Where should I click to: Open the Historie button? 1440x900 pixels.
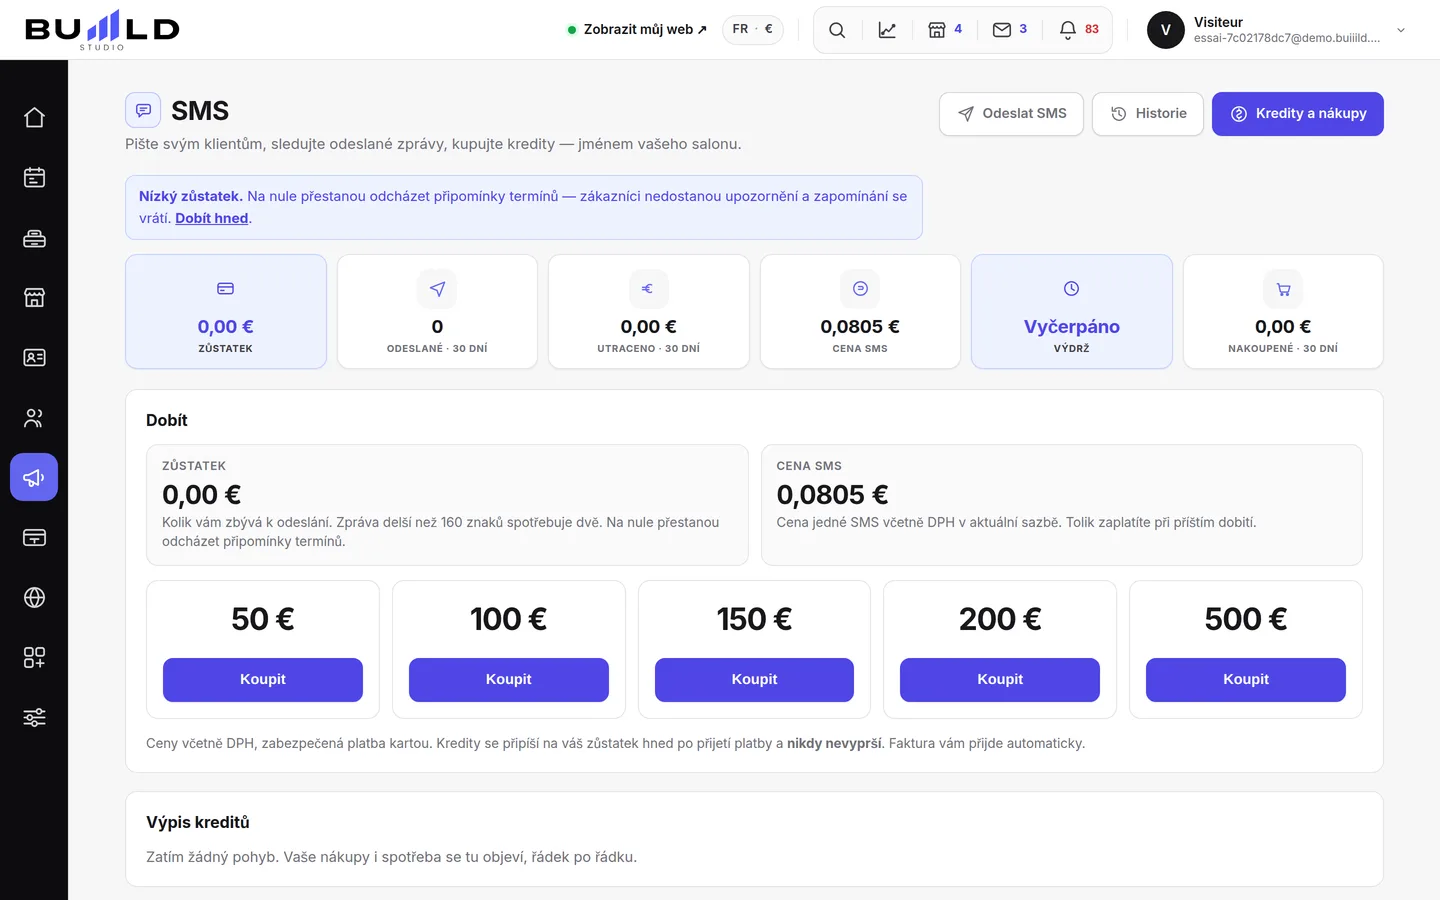coord(1148,114)
